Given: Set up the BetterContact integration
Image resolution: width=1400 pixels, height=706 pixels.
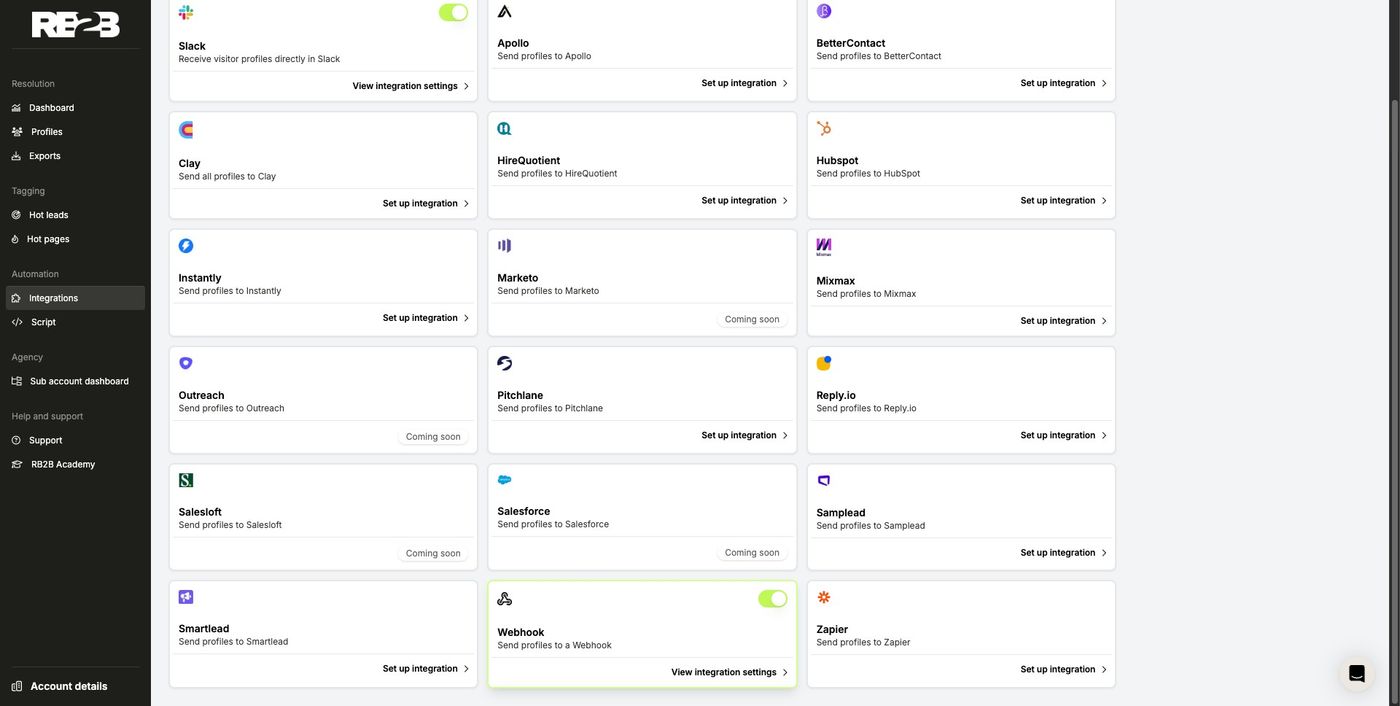Looking at the screenshot, I should click(1064, 83).
